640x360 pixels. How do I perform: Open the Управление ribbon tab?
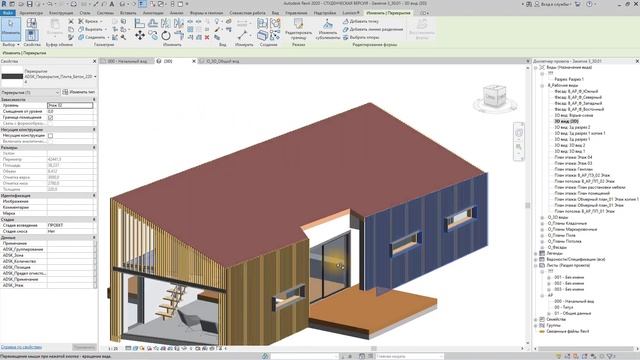coord(296,13)
